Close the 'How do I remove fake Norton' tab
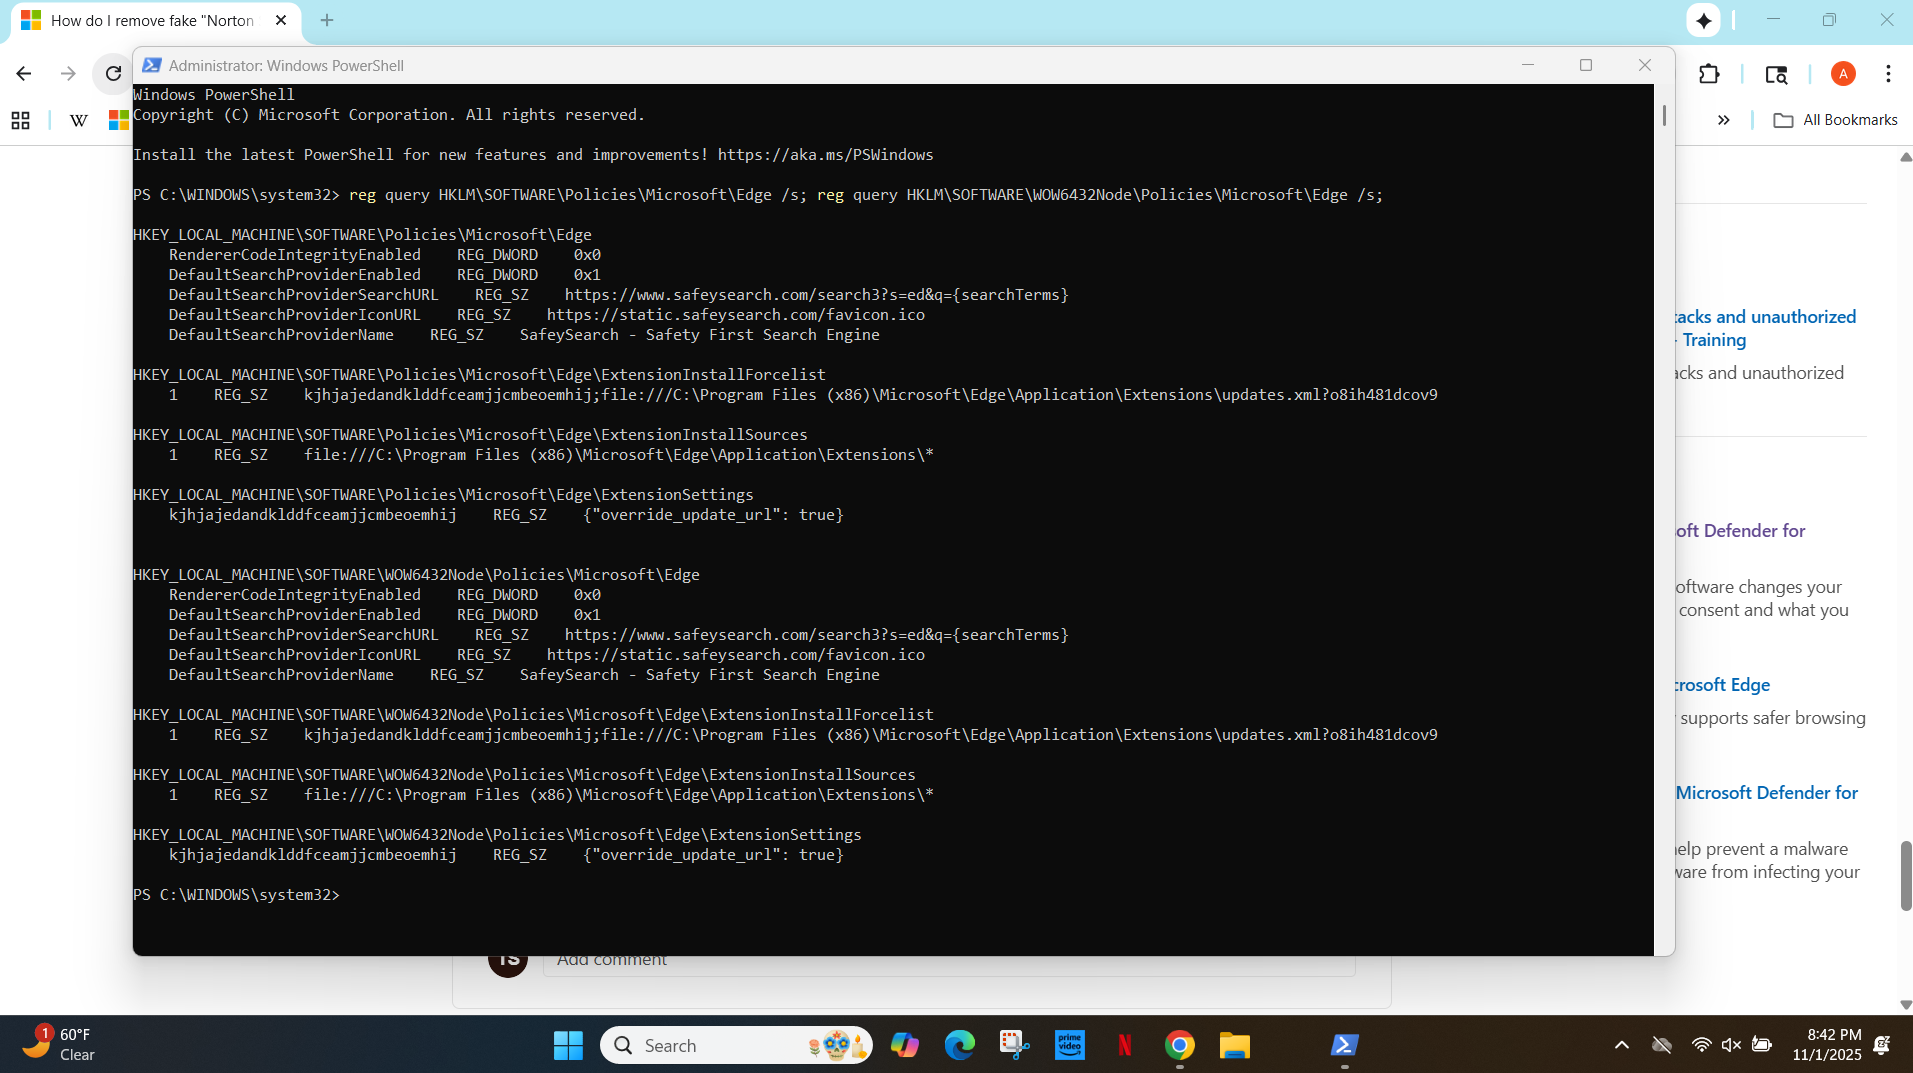1913x1073 pixels. (281, 20)
